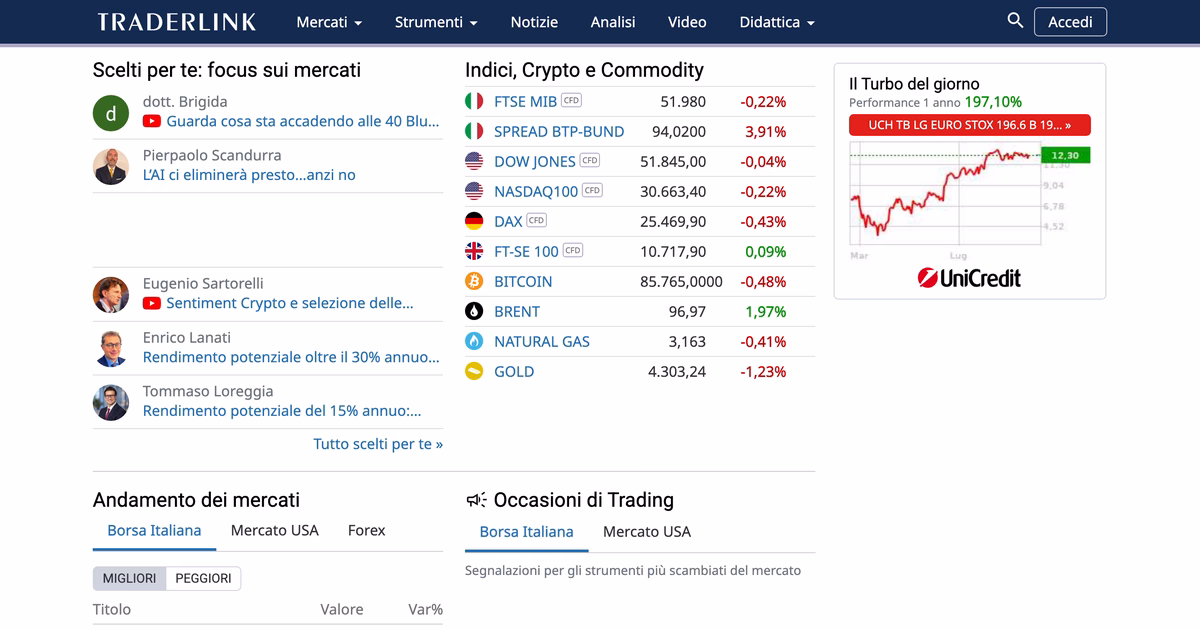The image size is (1200, 630).
Task: Open the SPREAD BTP-BUND link
Action: 559,131
